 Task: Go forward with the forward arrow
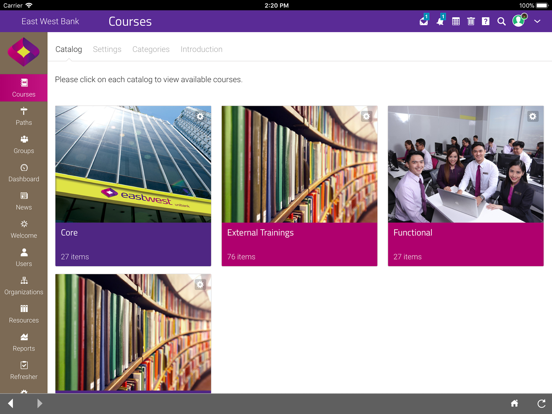pyautogui.click(x=39, y=403)
